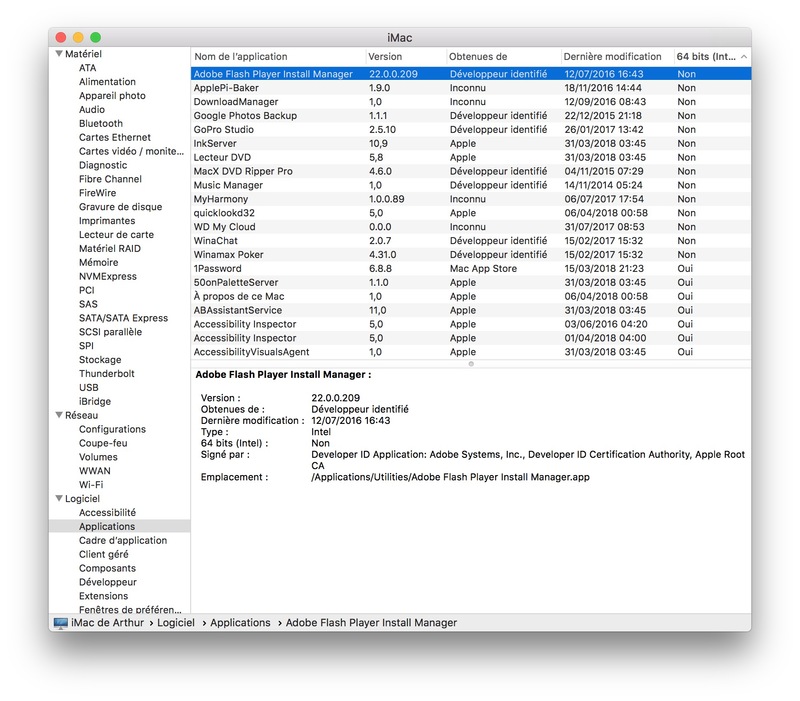Select Applications in the sidebar
The width and height of the screenshot is (800, 701).
[119, 527]
